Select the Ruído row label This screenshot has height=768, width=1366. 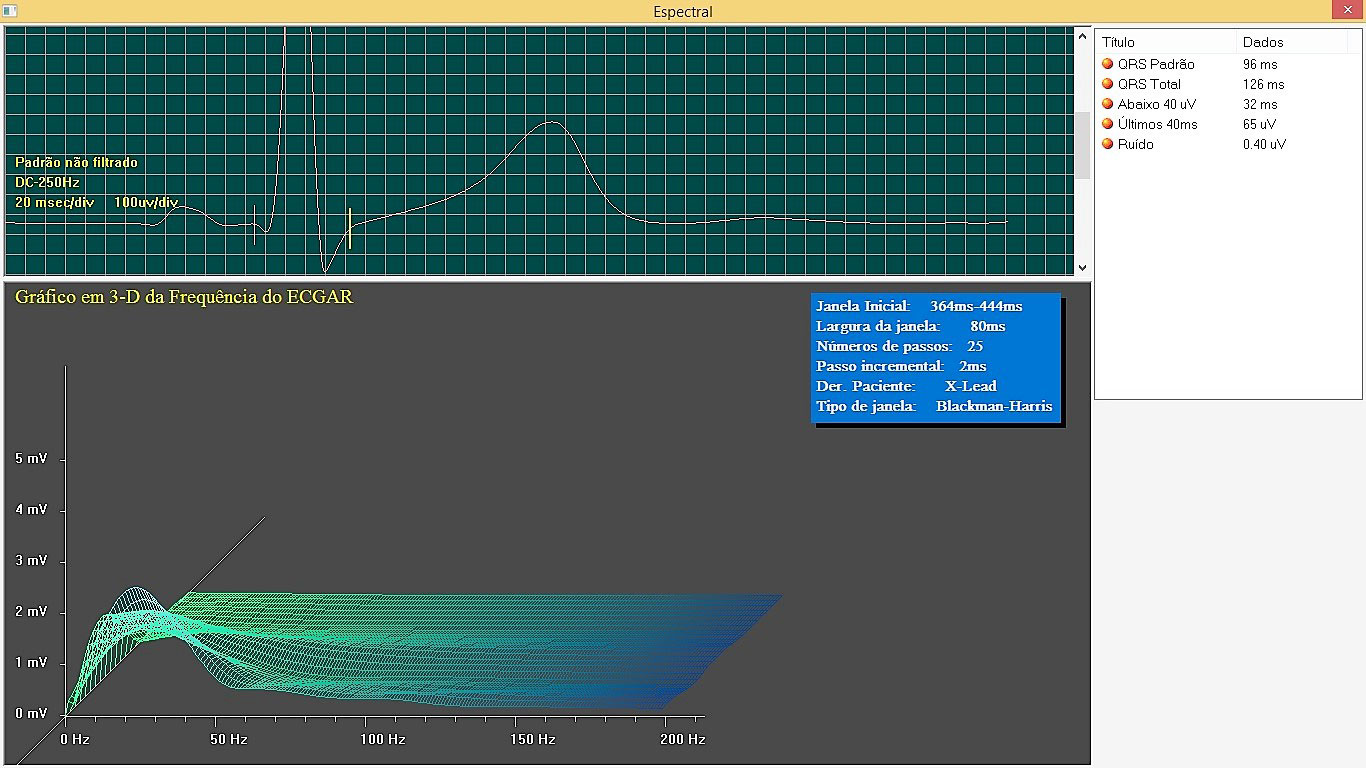(1136, 144)
